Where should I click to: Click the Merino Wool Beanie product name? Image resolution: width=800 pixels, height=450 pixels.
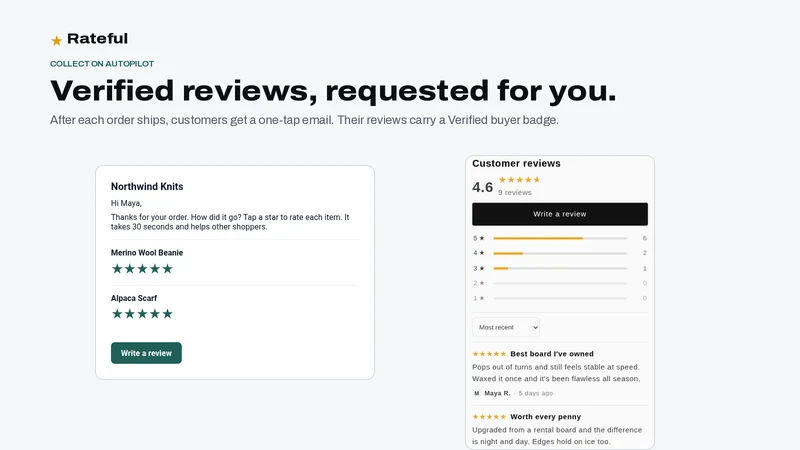pos(147,253)
